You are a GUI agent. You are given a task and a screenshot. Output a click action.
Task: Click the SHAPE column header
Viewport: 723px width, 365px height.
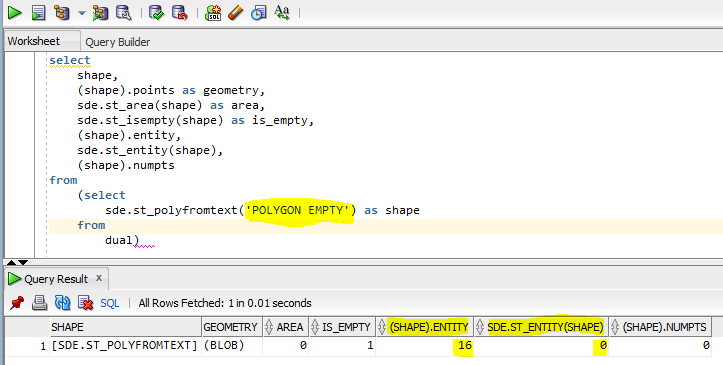coord(125,327)
